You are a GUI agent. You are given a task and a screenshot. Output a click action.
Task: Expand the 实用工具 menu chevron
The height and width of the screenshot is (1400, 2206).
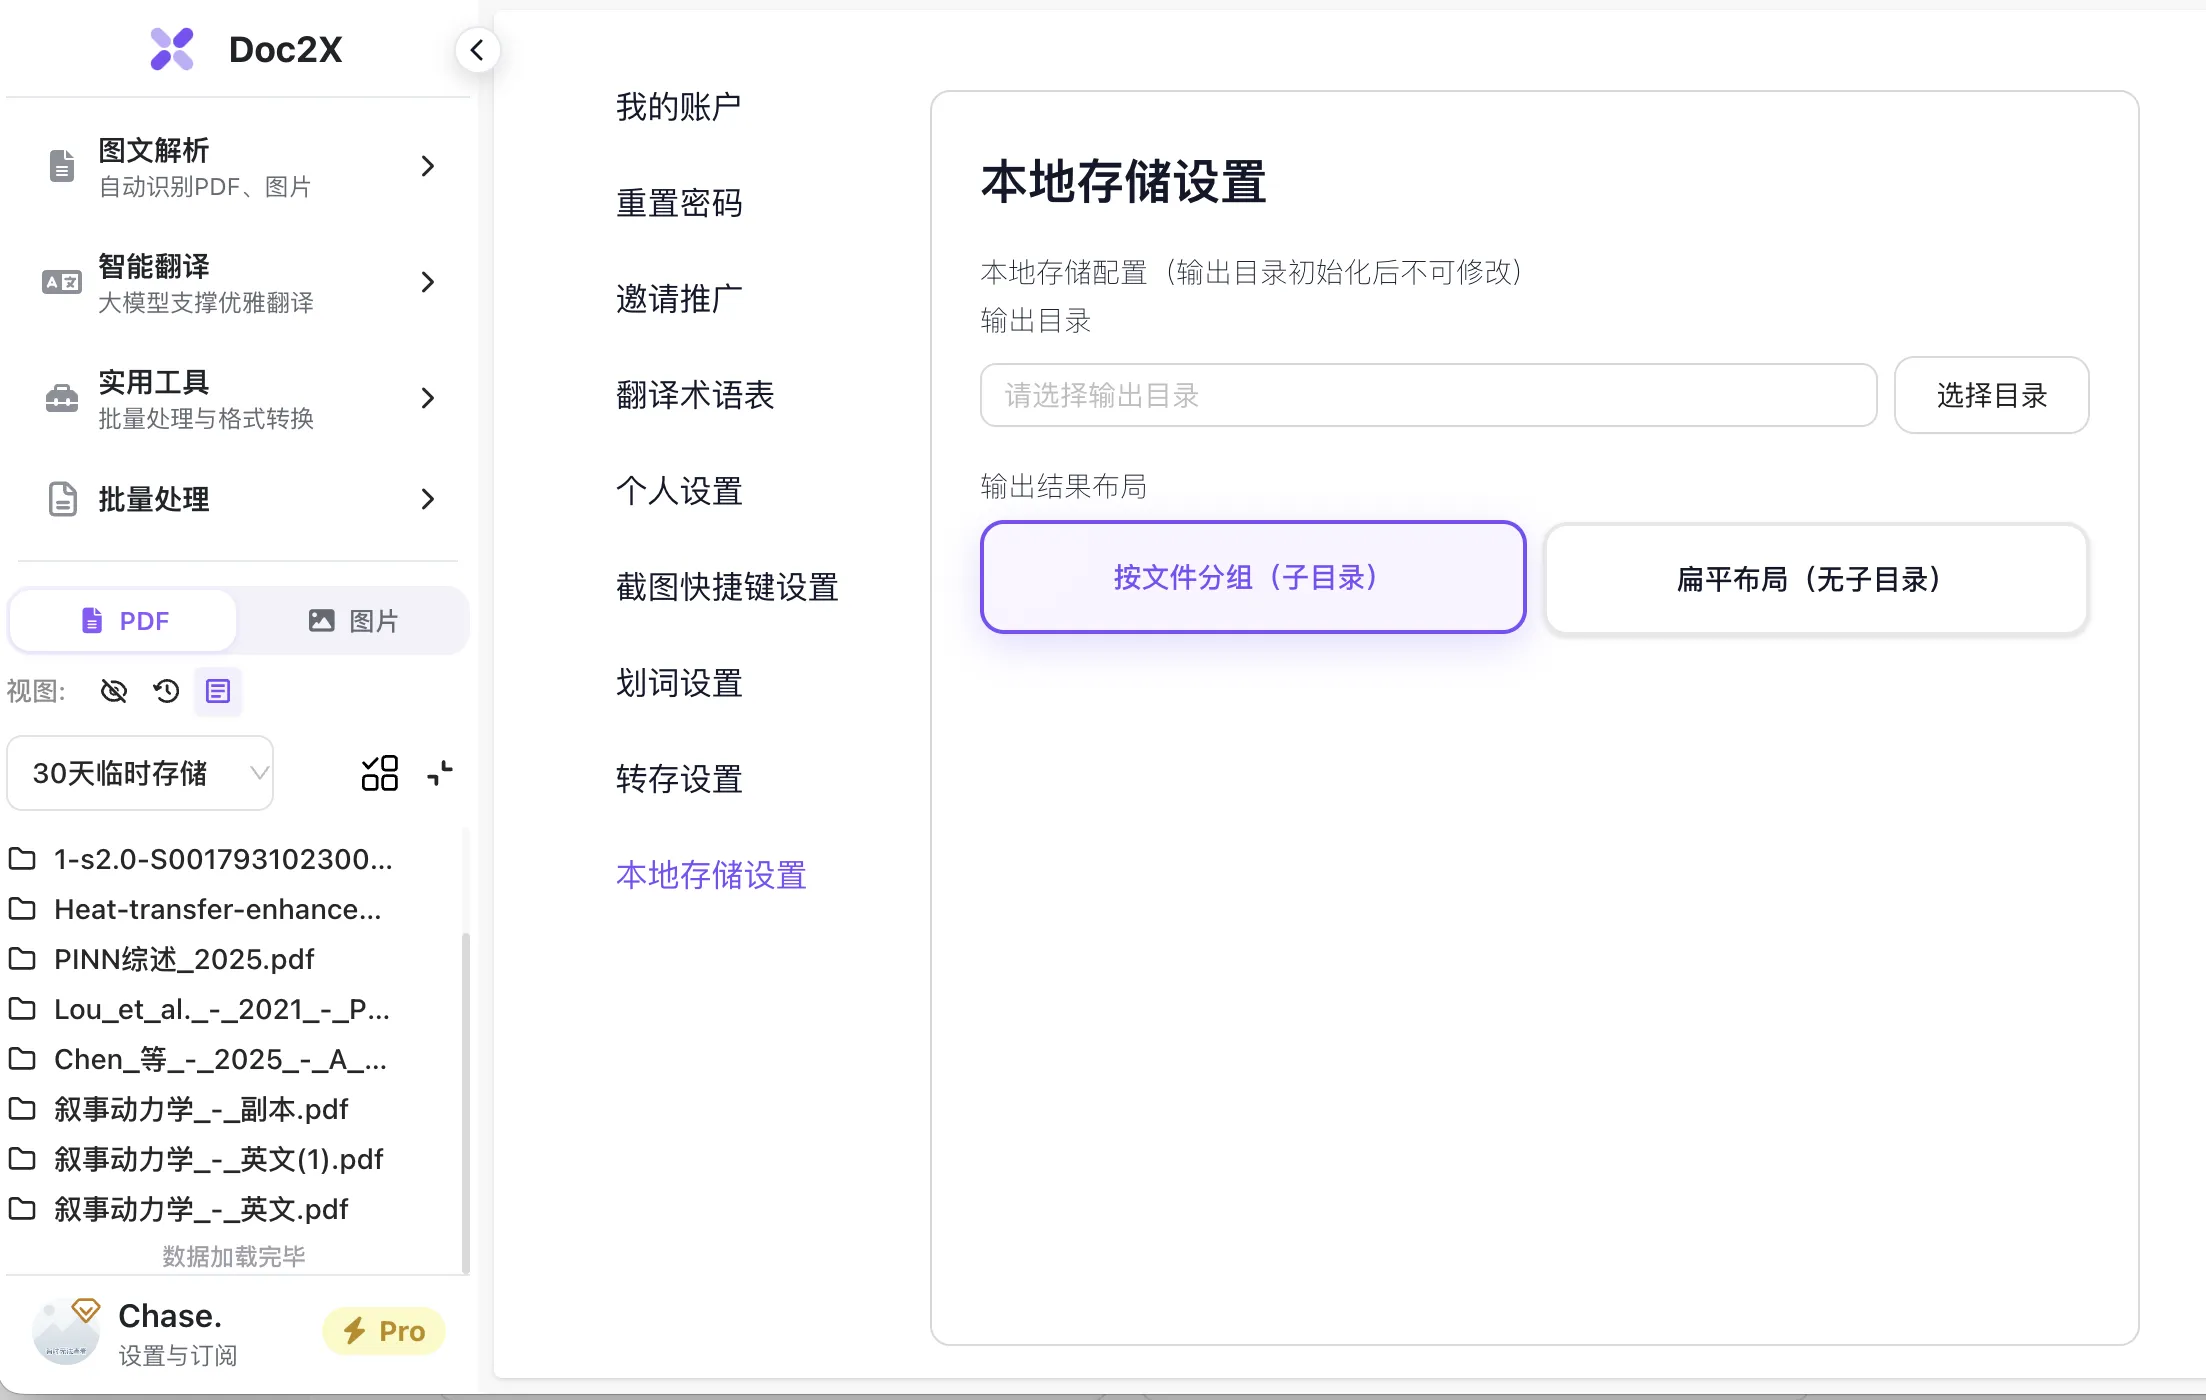click(428, 398)
